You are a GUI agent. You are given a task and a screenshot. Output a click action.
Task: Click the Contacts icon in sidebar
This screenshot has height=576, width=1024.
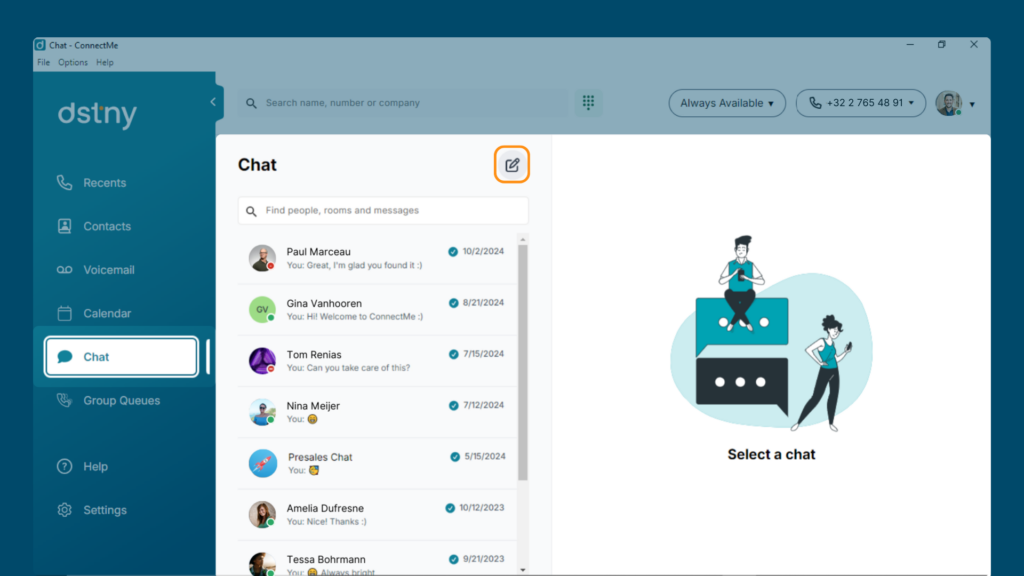coord(64,226)
